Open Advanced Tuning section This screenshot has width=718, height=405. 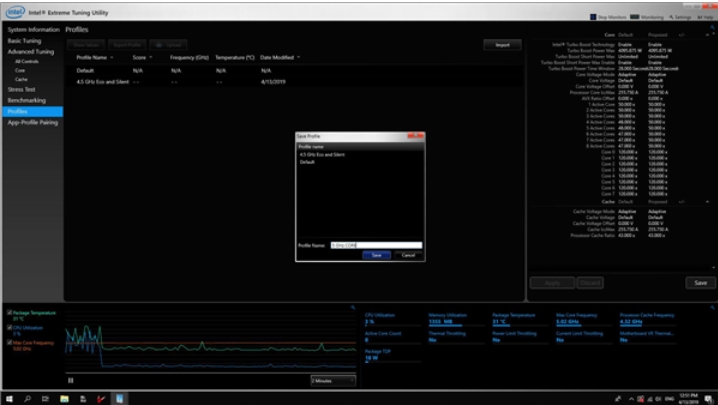[x=31, y=52]
